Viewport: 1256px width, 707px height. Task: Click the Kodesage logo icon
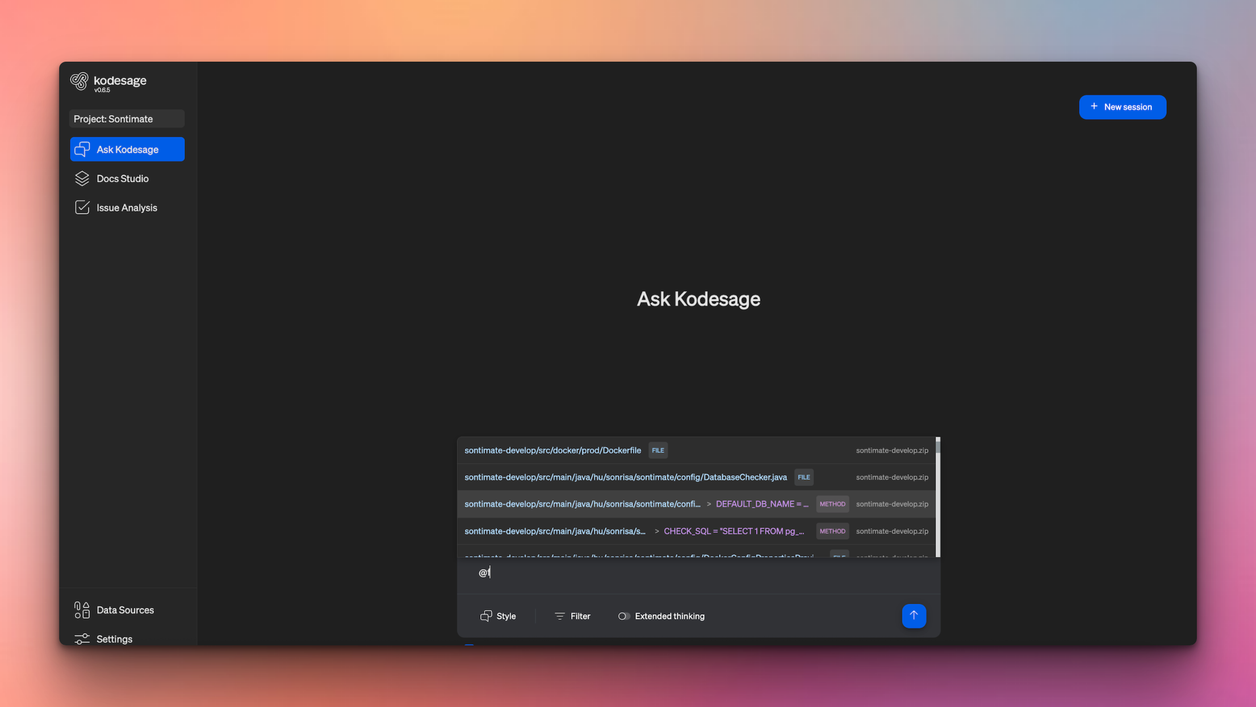point(80,80)
